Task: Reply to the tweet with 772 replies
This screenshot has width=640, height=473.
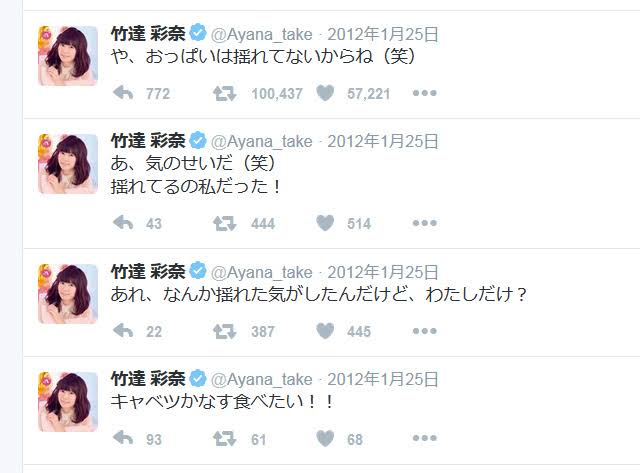Action: click(x=123, y=93)
